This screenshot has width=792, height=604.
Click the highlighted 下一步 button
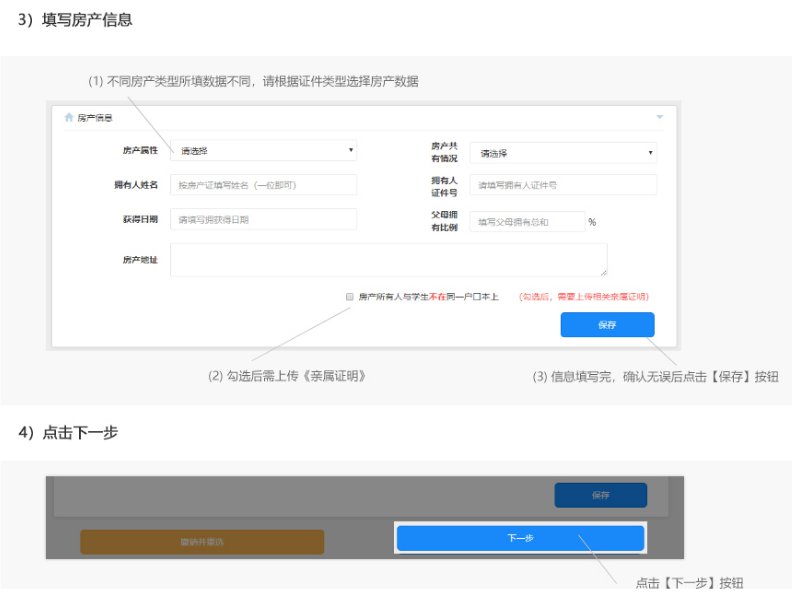click(x=520, y=538)
